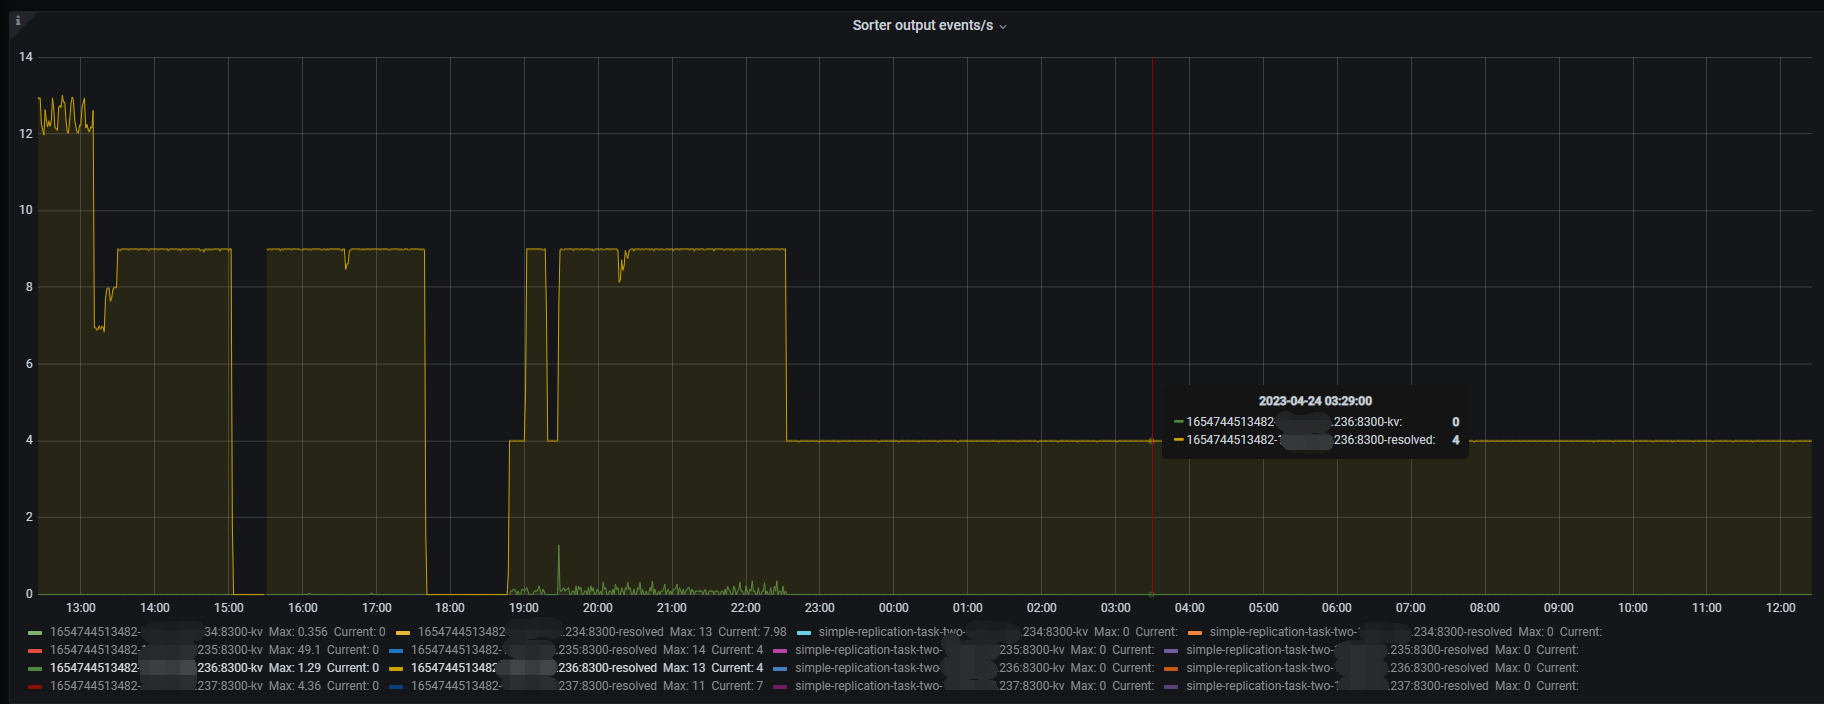Click the light green 234:8300-kv legend color swatch
The height and width of the screenshot is (704, 1824).
35,633
